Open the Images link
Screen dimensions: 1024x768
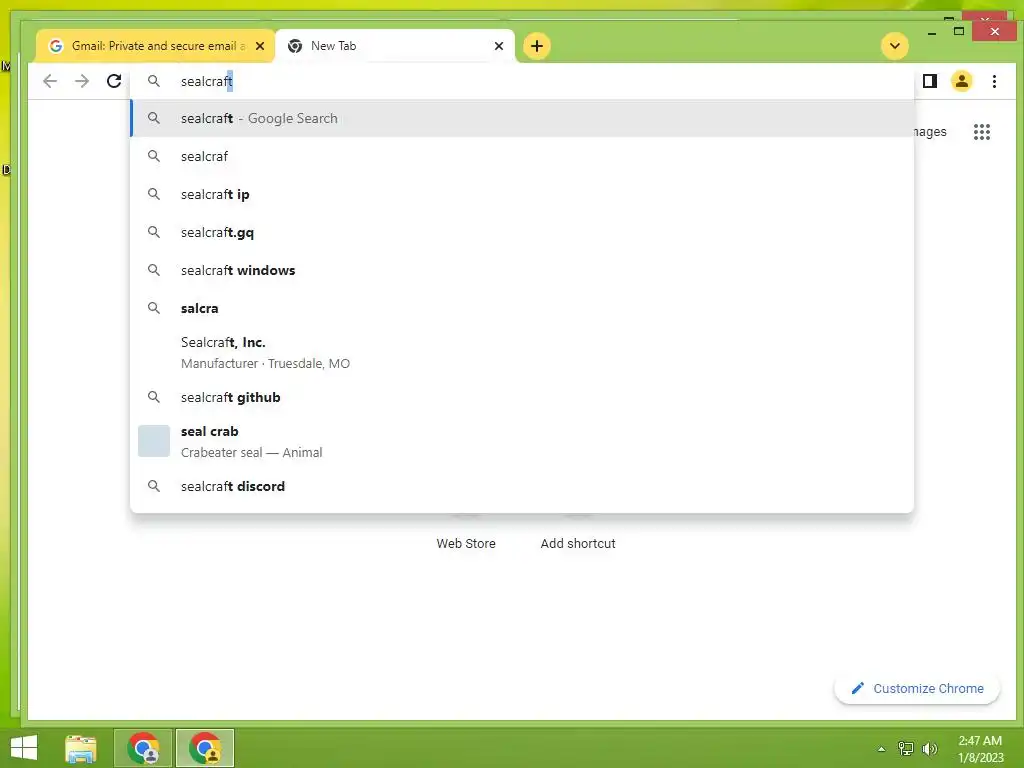pos(931,131)
